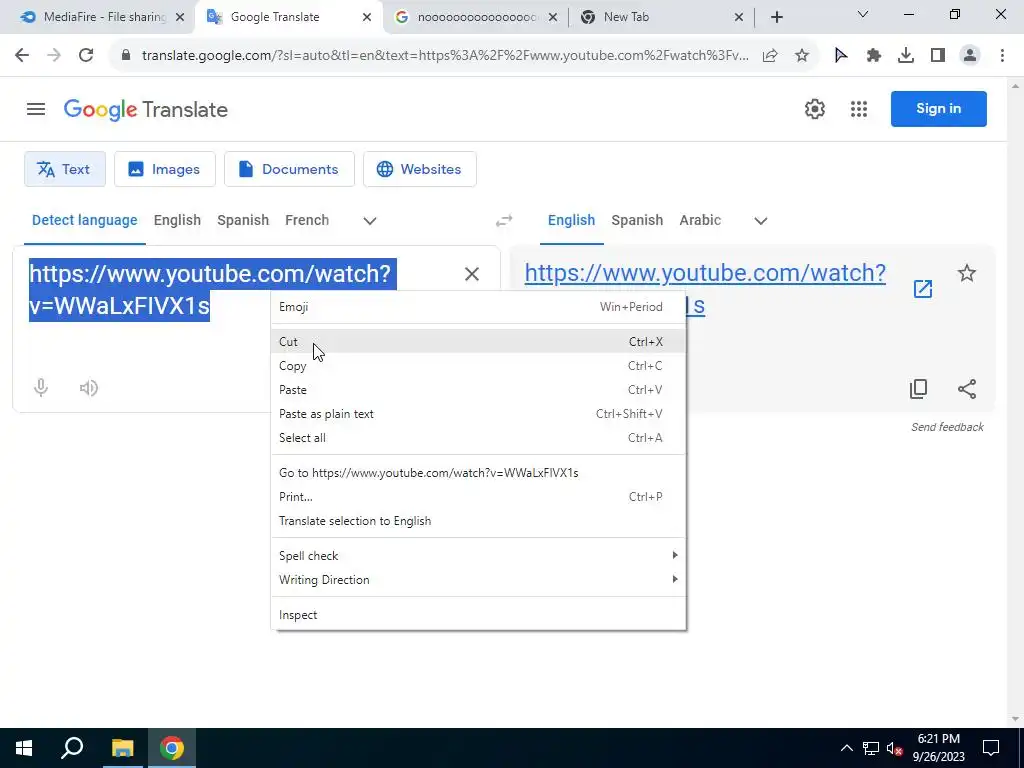
Task: Click Send feedback link
Action: click(947, 427)
